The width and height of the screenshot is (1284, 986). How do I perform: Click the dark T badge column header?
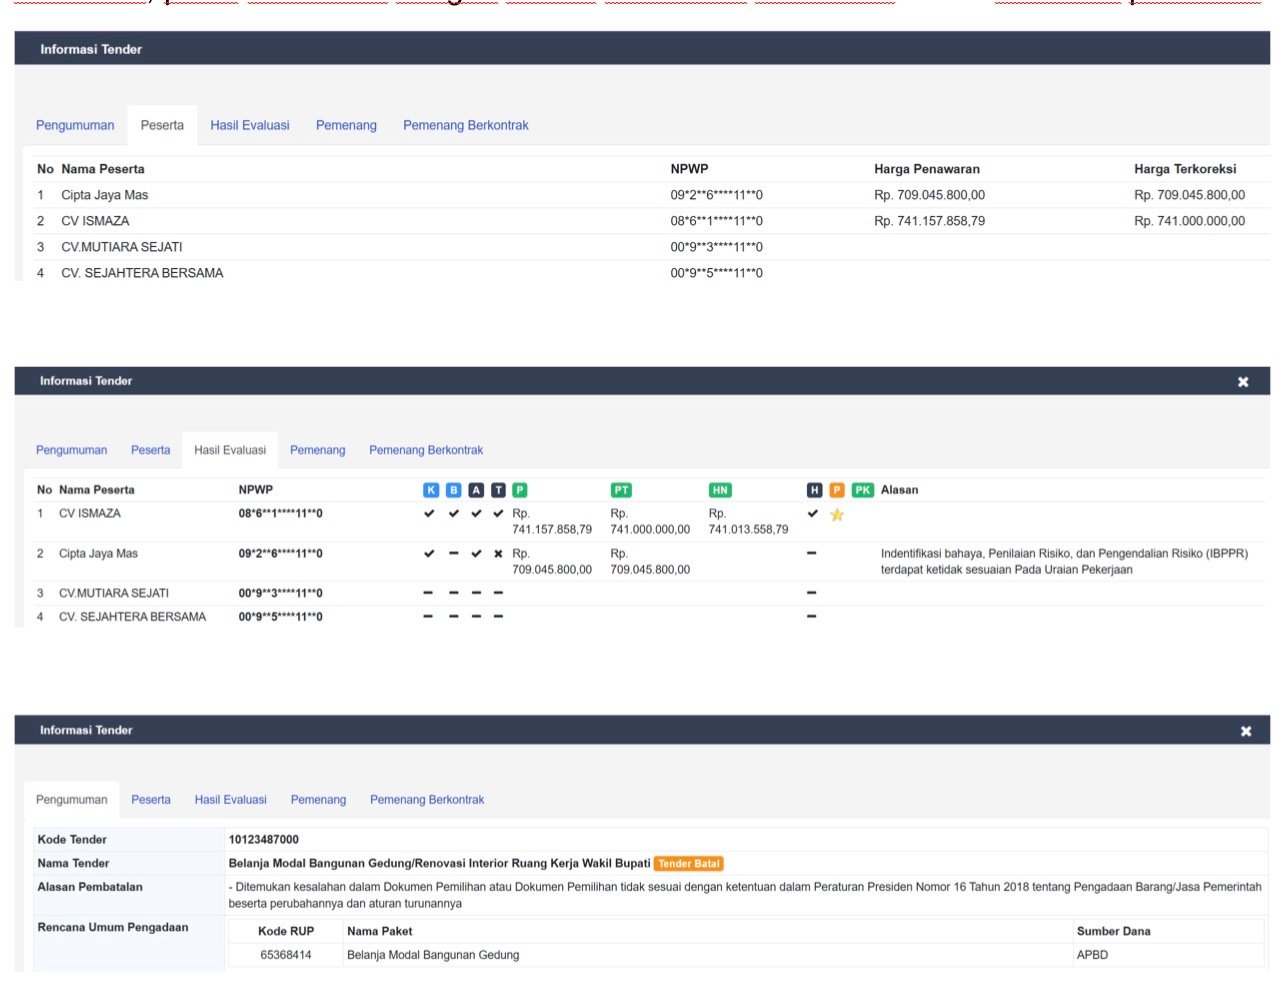498,490
